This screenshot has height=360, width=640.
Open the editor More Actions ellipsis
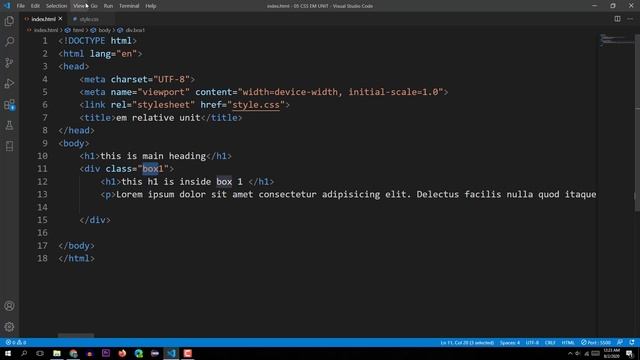point(630,19)
